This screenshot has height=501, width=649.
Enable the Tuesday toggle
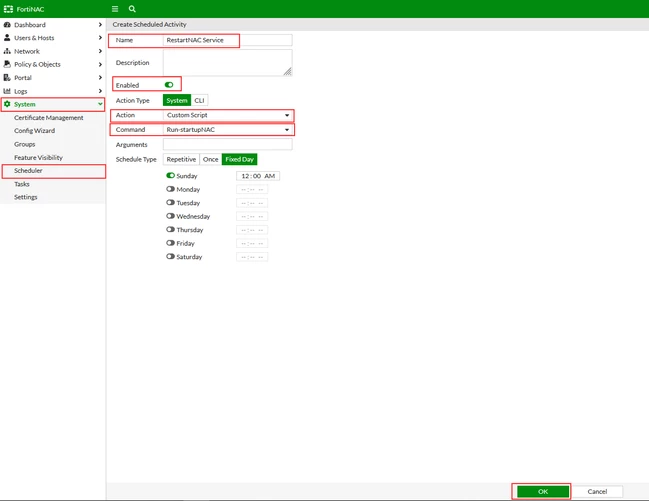[170, 202]
